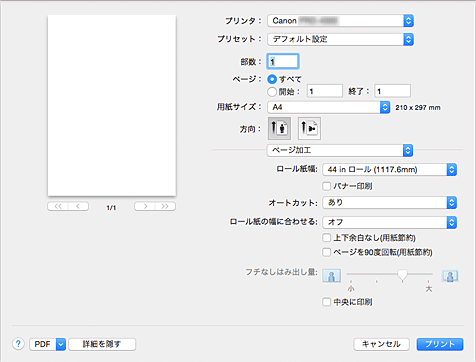
Task: Go to first preview page
Action: tap(58, 206)
